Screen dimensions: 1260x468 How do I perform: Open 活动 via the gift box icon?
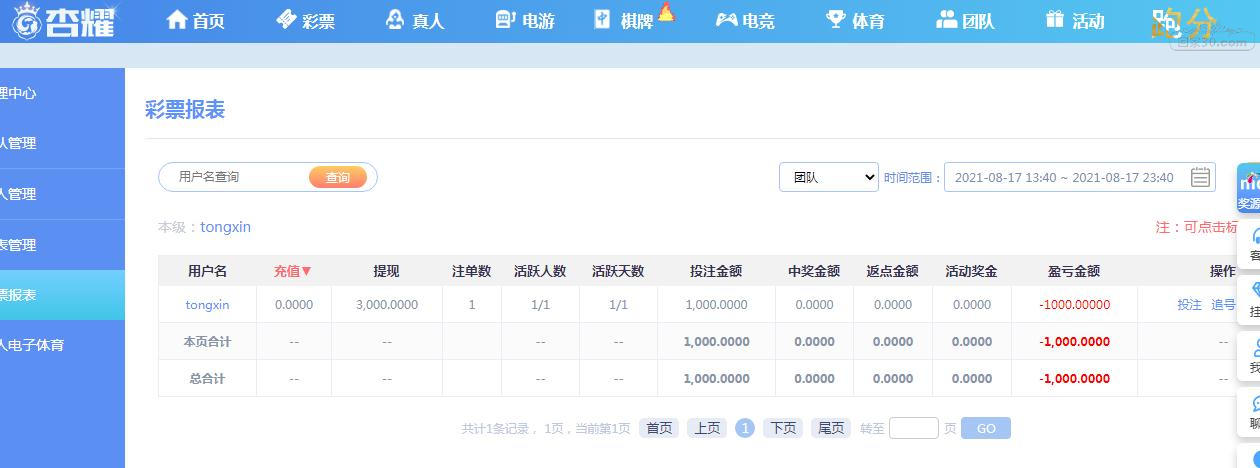point(1055,20)
